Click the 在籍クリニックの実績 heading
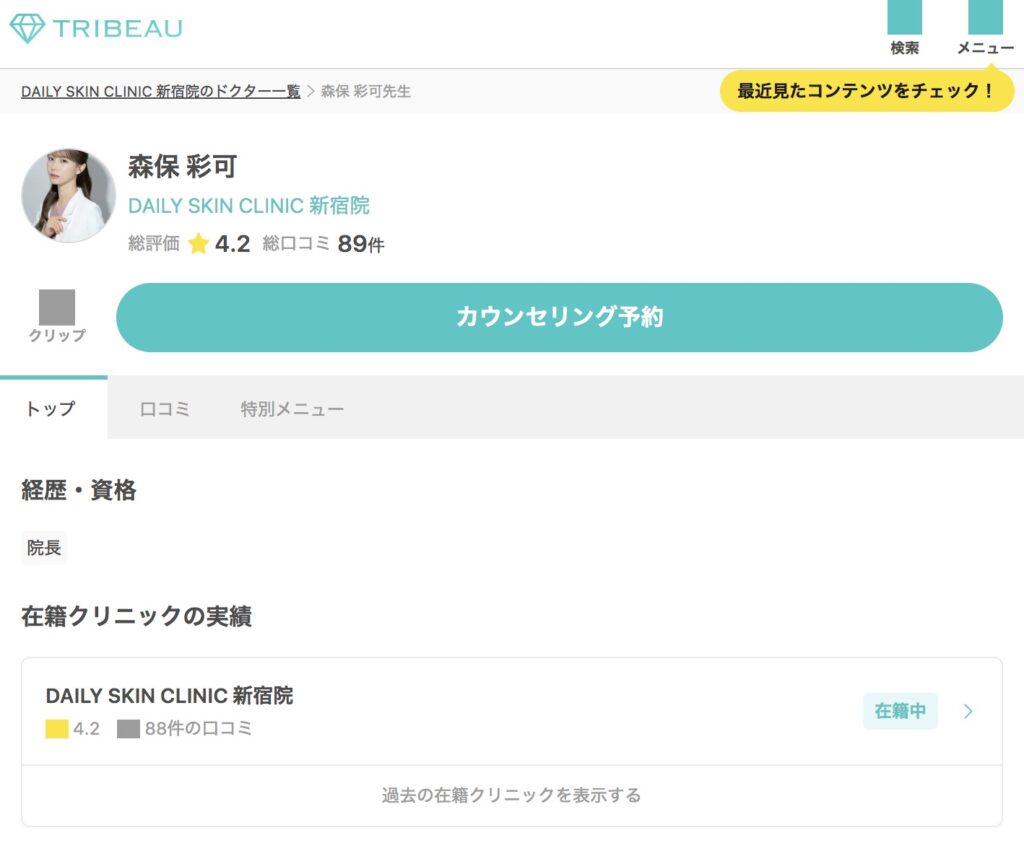The width and height of the screenshot is (1024, 856). coord(136,616)
